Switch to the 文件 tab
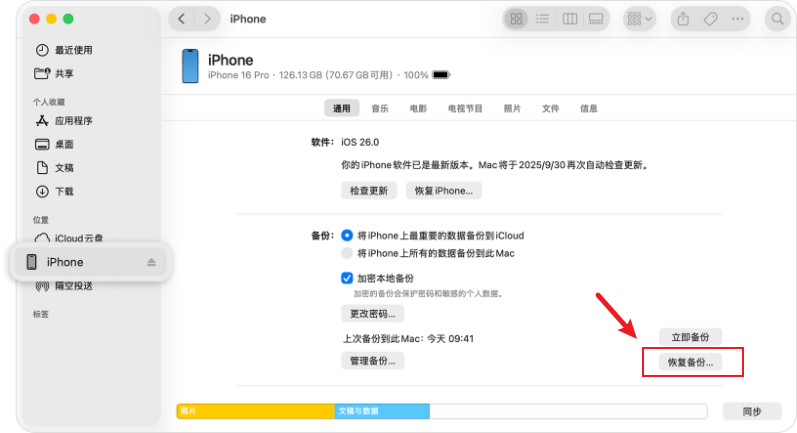Image resolution: width=797 pixels, height=433 pixels. [550, 108]
